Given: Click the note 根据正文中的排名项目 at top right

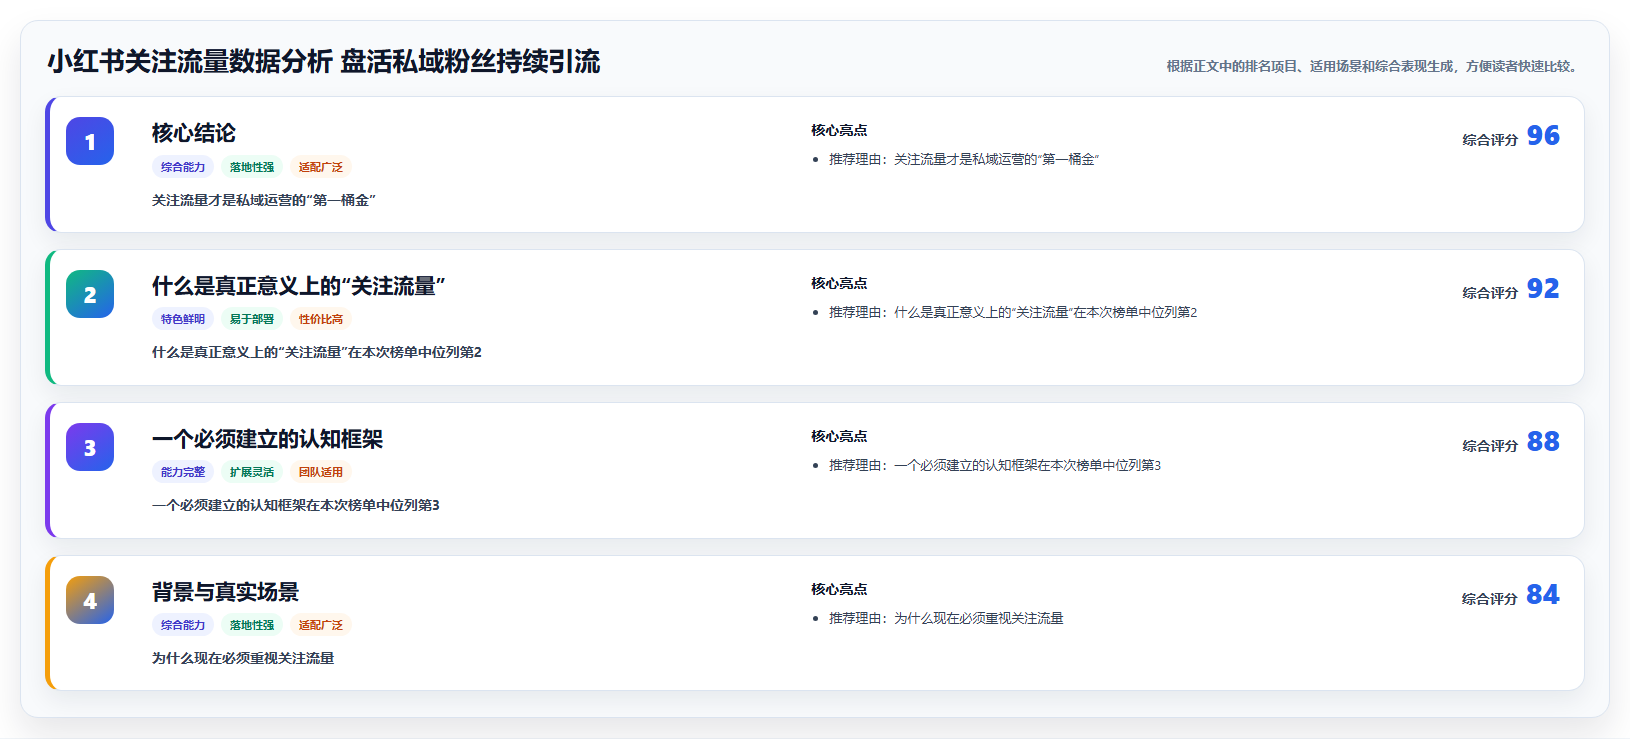Looking at the screenshot, I should [1374, 66].
